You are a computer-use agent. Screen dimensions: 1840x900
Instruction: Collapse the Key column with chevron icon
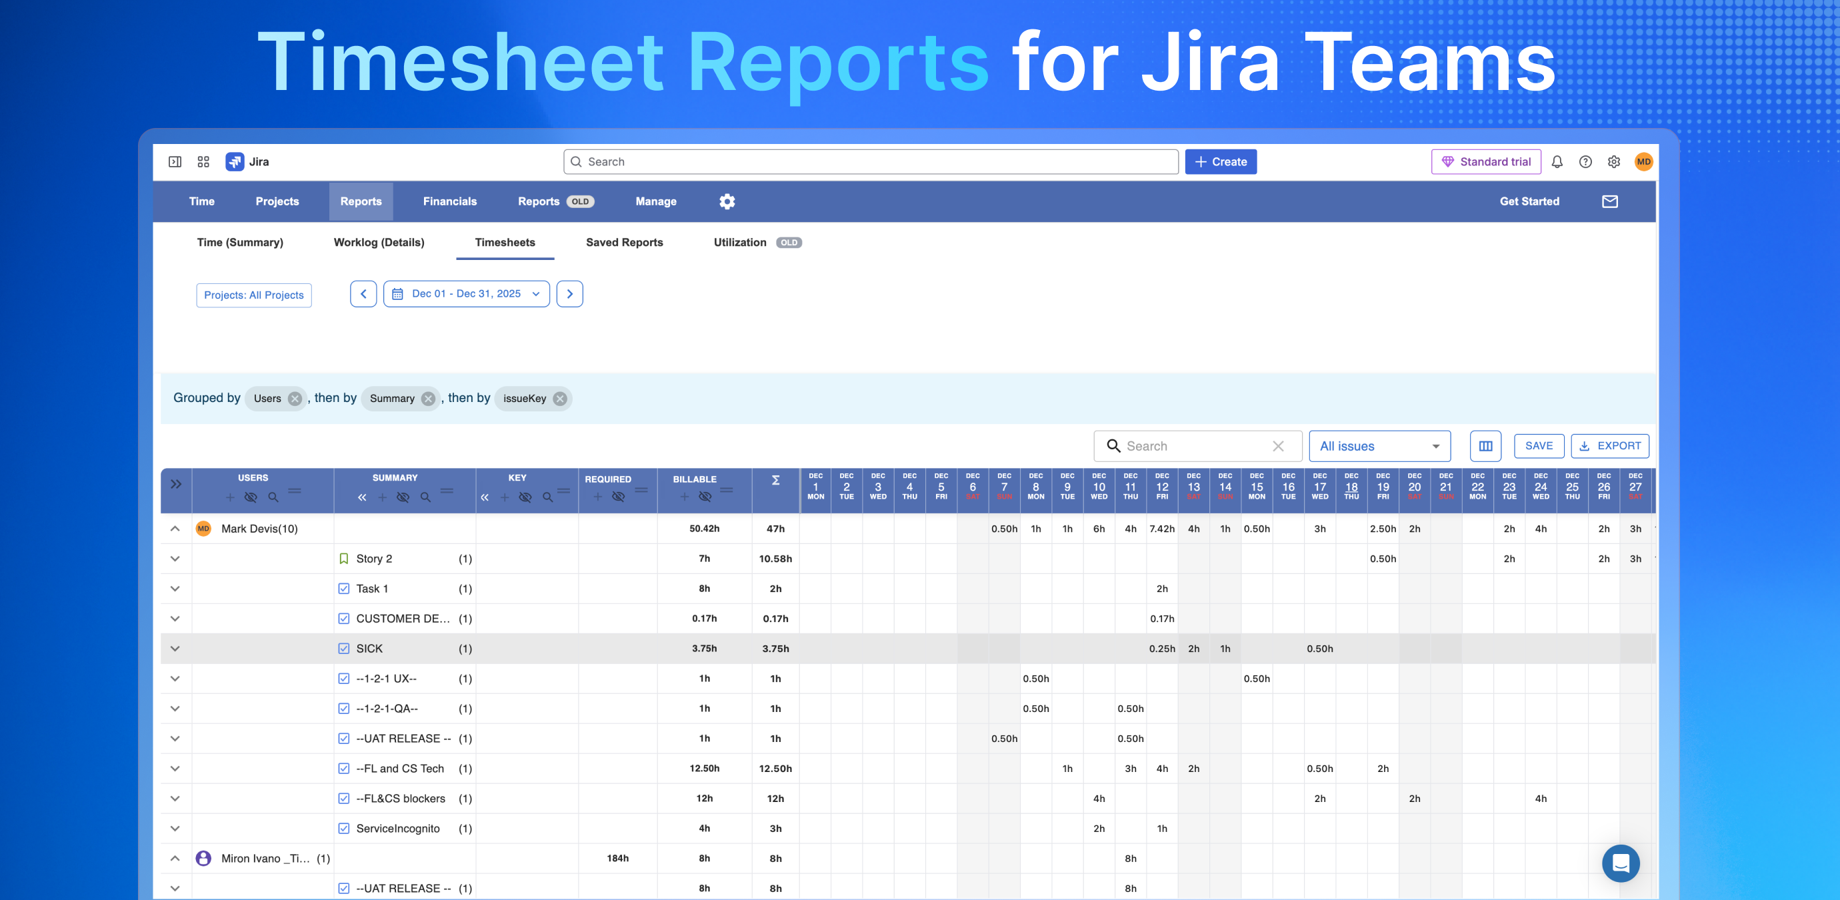484,497
